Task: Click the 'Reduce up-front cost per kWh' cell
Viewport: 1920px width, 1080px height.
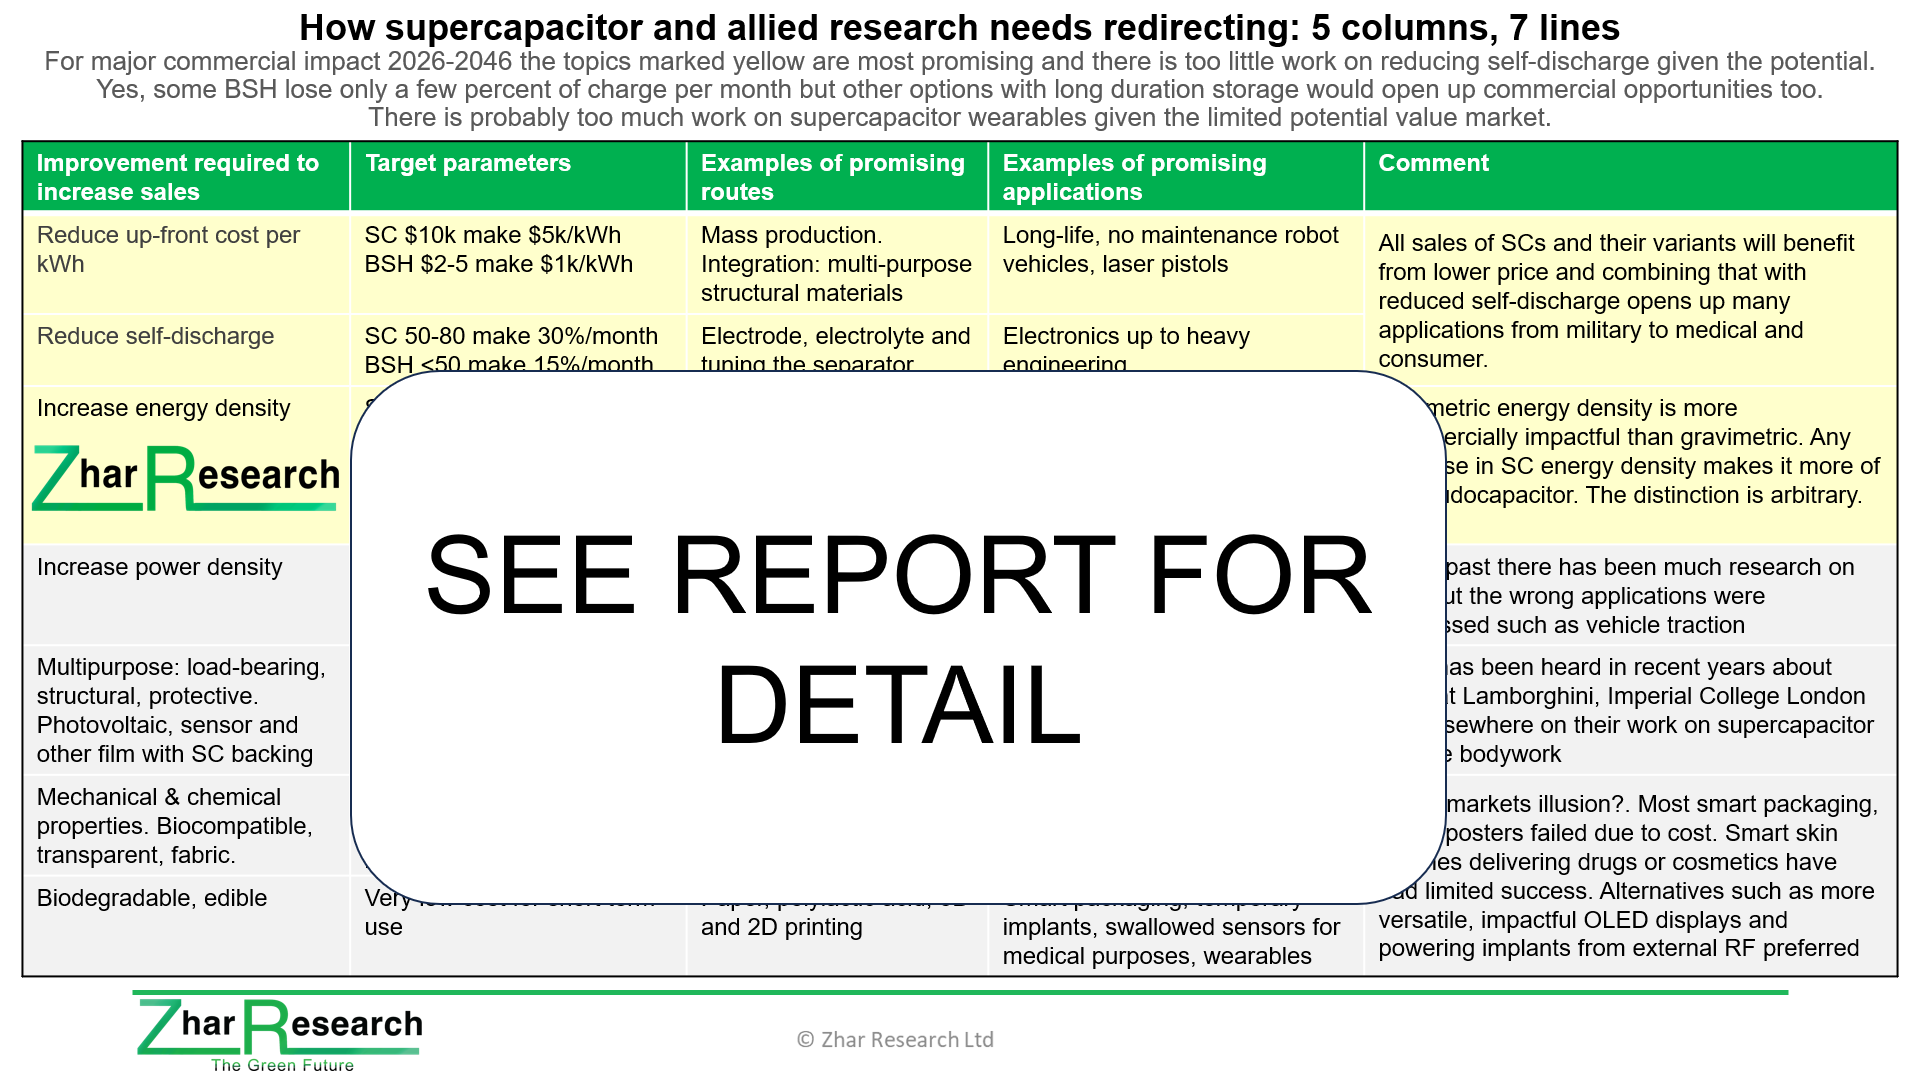Action: pyautogui.click(x=168, y=249)
